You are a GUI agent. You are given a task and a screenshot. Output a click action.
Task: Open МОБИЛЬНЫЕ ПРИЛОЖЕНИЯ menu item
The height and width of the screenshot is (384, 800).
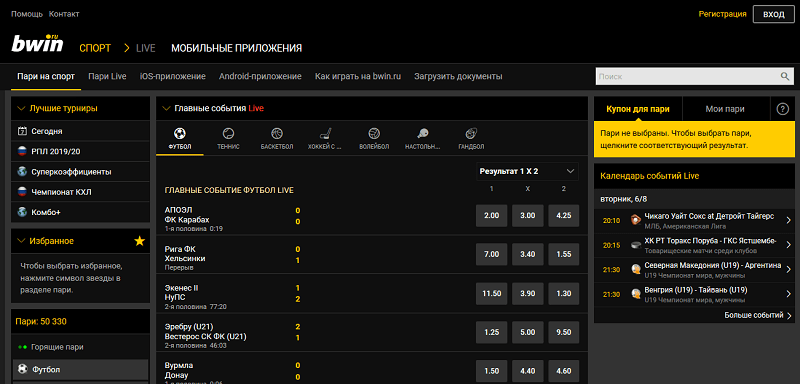[x=236, y=48]
